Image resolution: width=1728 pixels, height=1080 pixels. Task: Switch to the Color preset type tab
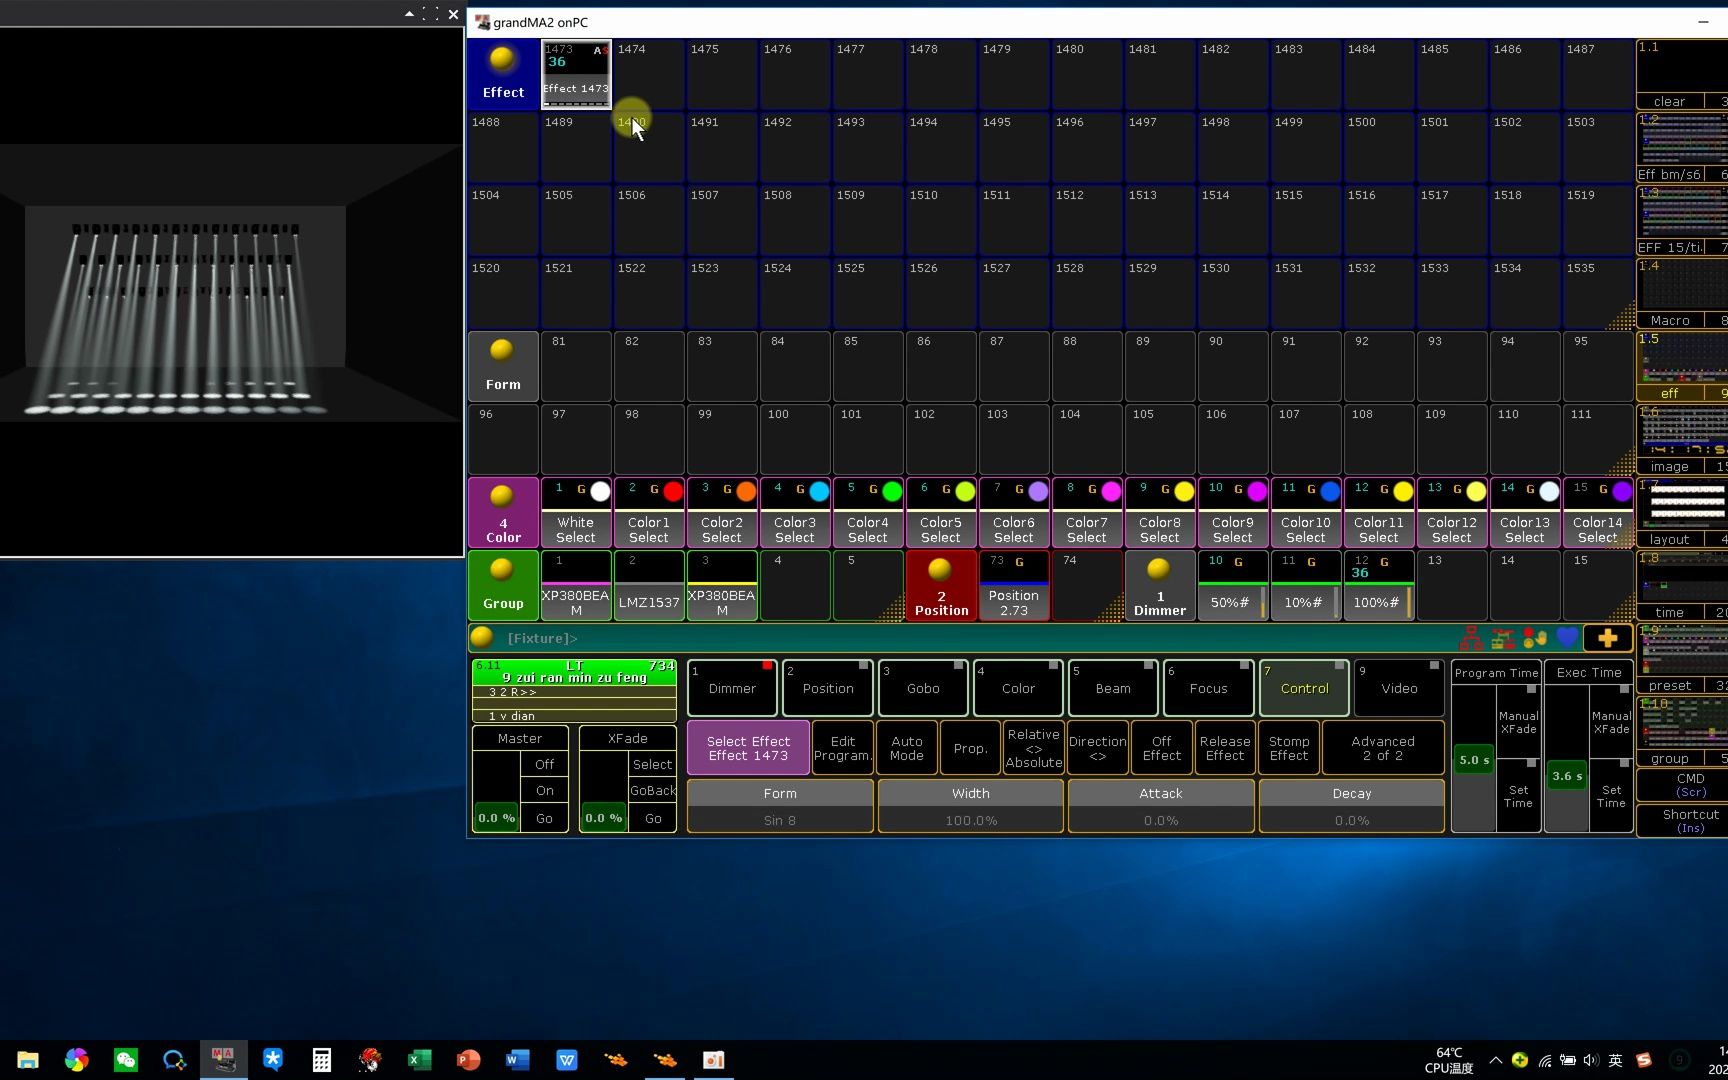(1018, 688)
